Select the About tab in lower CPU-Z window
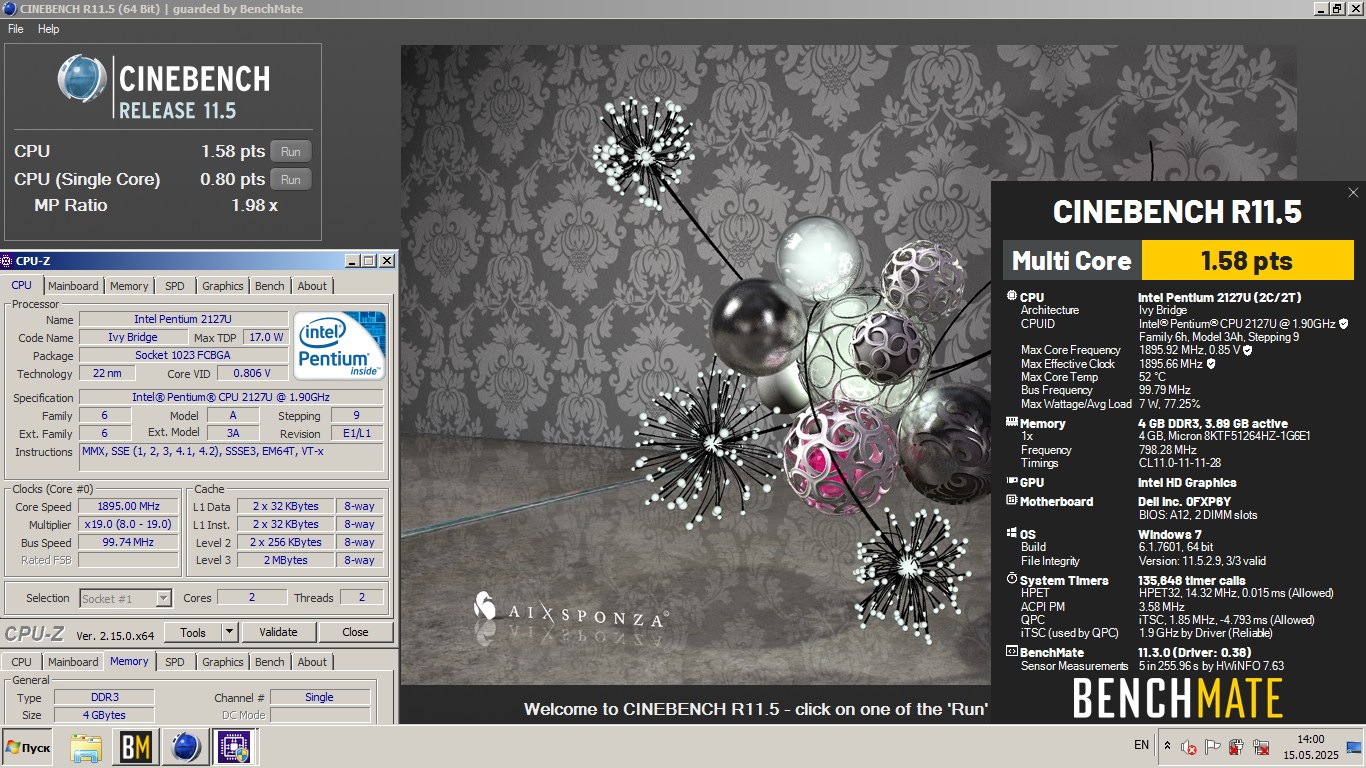Screen dimensions: 1366x768 point(312,662)
